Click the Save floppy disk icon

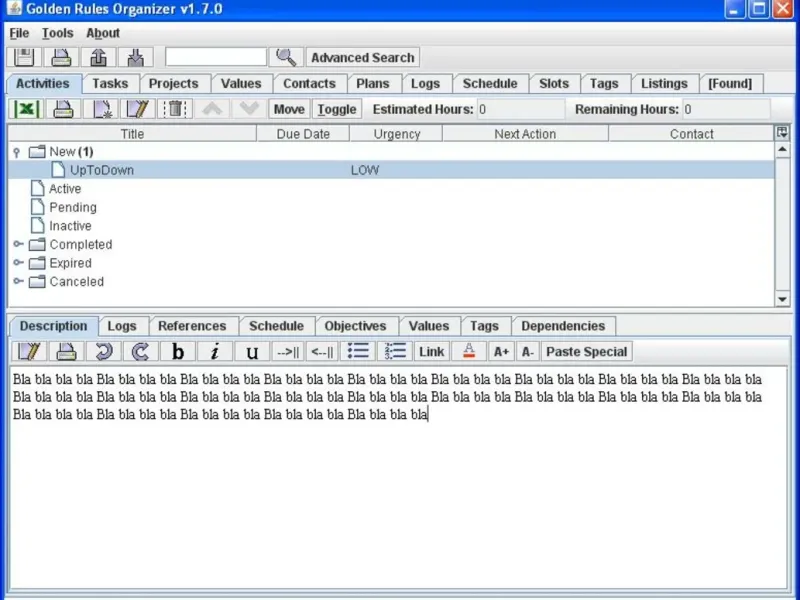[x=24, y=57]
